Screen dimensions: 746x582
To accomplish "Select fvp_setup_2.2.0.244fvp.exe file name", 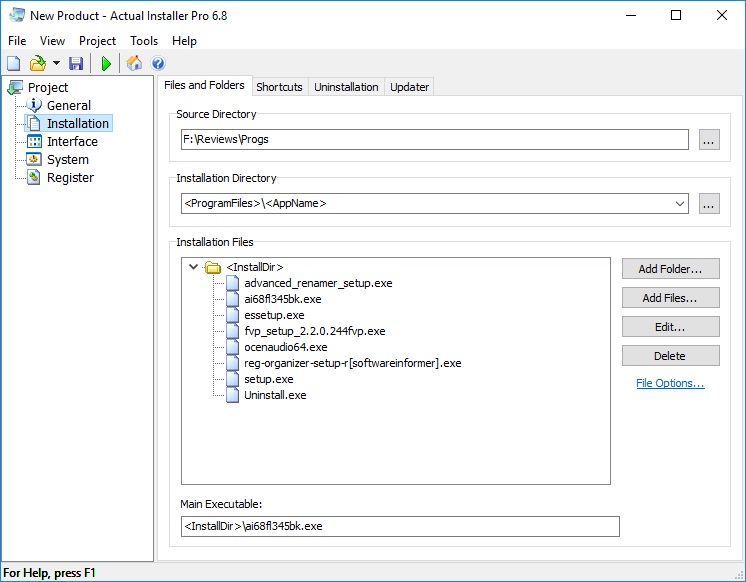I will pyautogui.click(x=314, y=331).
